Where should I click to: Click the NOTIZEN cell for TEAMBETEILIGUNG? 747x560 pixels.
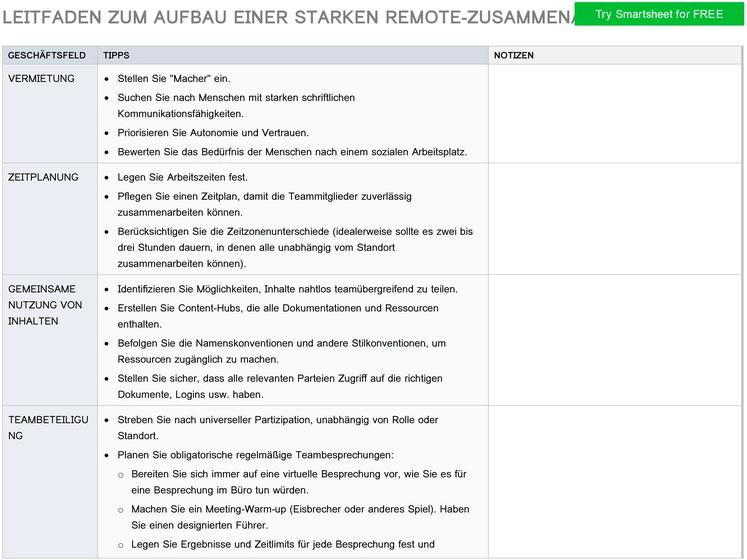(615, 482)
